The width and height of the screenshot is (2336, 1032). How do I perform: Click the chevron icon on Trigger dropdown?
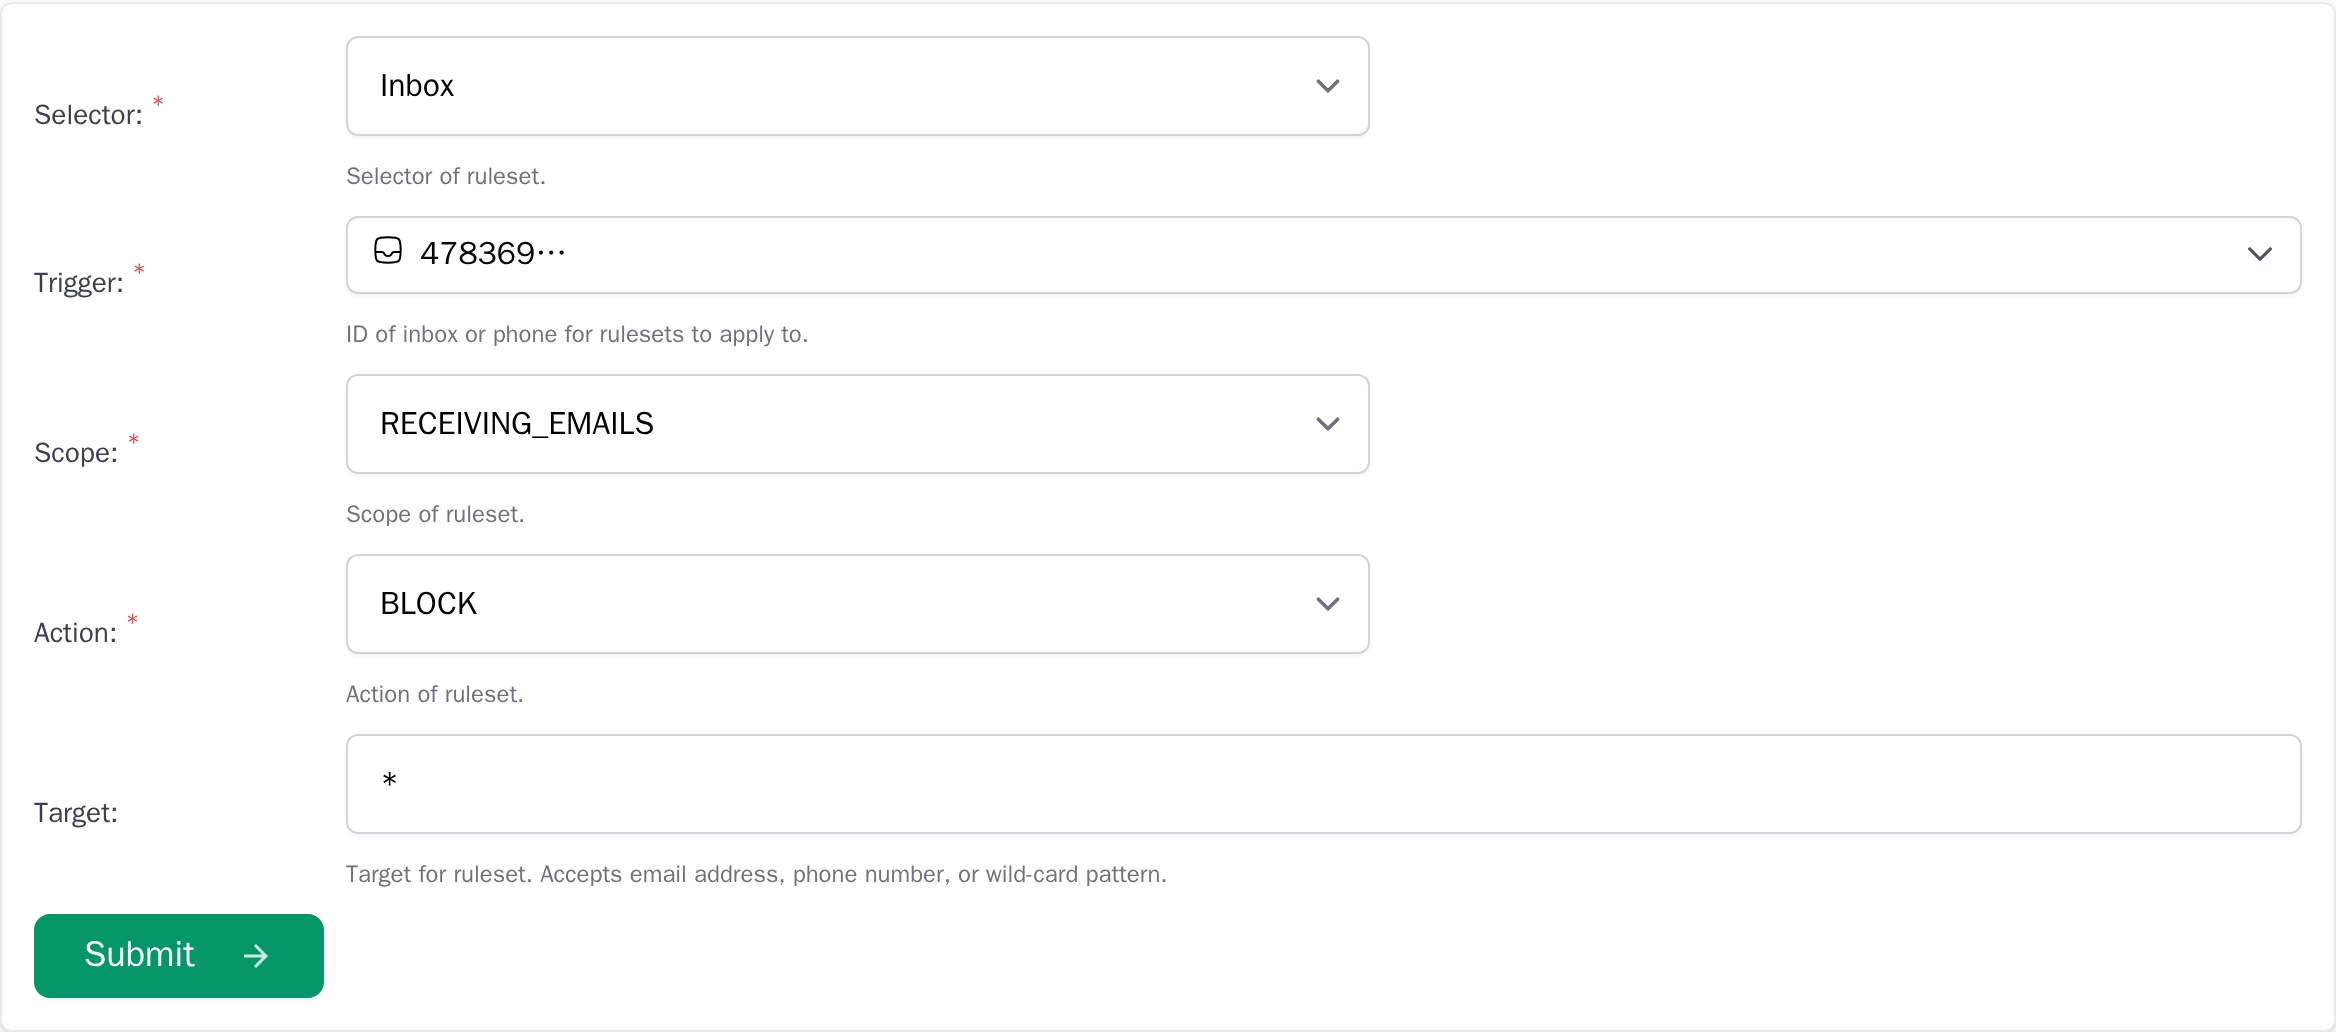coord(2260,254)
